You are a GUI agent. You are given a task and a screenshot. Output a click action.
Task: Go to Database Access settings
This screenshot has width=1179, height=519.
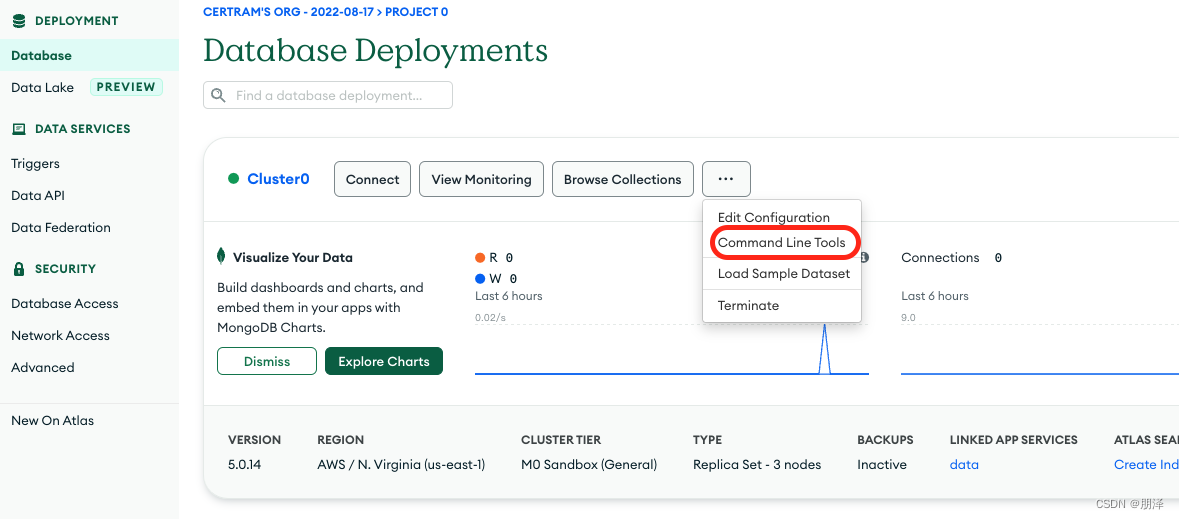(65, 304)
